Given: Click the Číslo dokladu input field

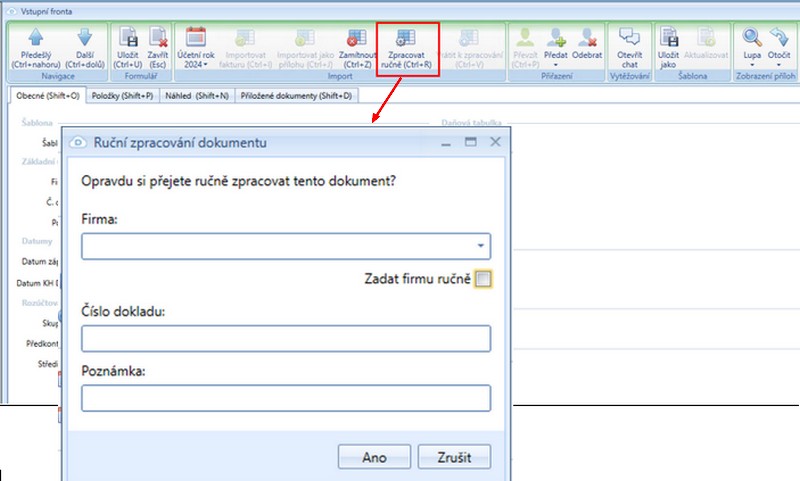Looking at the screenshot, I should click(x=286, y=339).
